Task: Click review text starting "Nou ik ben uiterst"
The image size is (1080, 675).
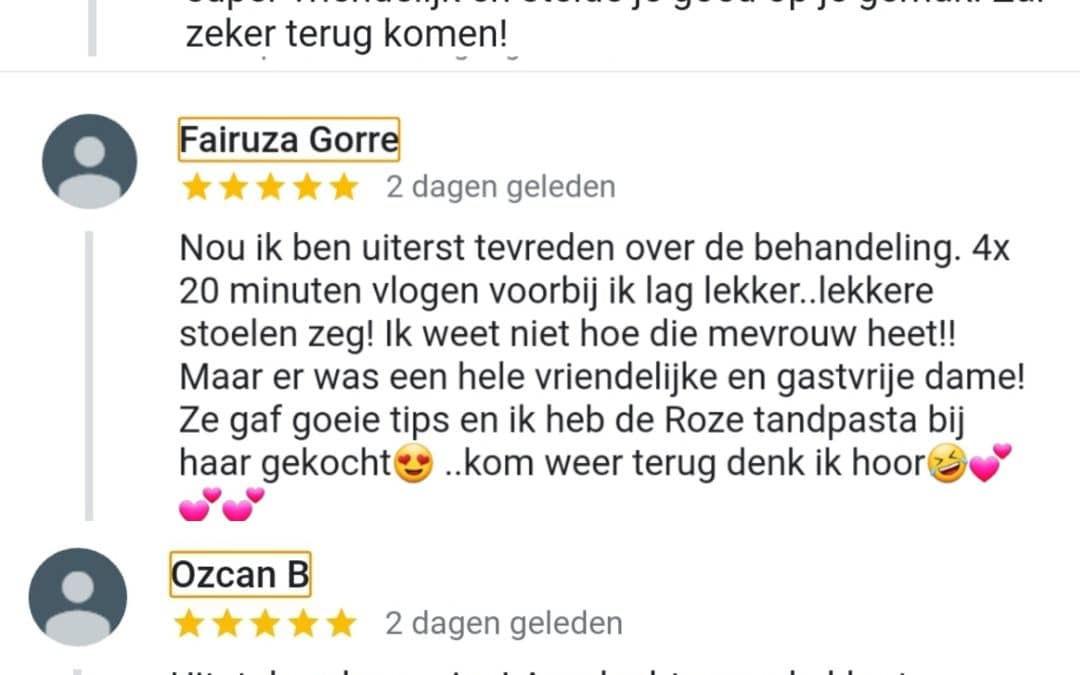Action: pyautogui.click(x=602, y=355)
